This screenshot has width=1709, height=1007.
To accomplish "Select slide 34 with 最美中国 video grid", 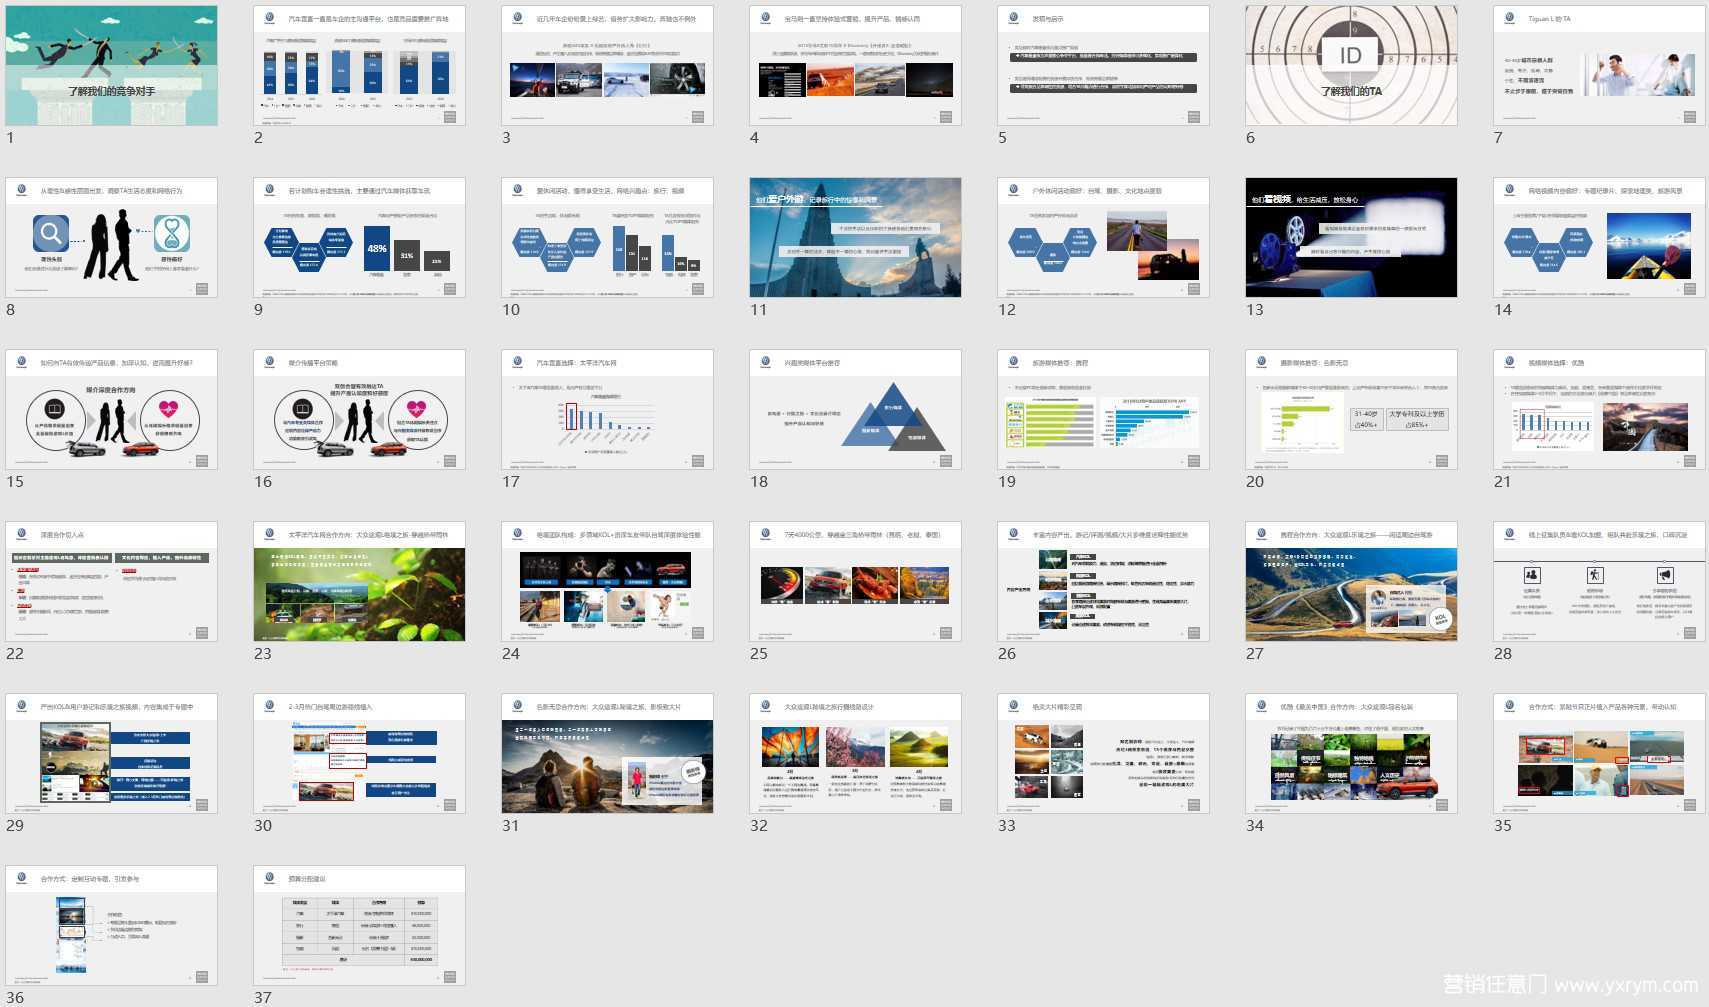I will click(1351, 753).
